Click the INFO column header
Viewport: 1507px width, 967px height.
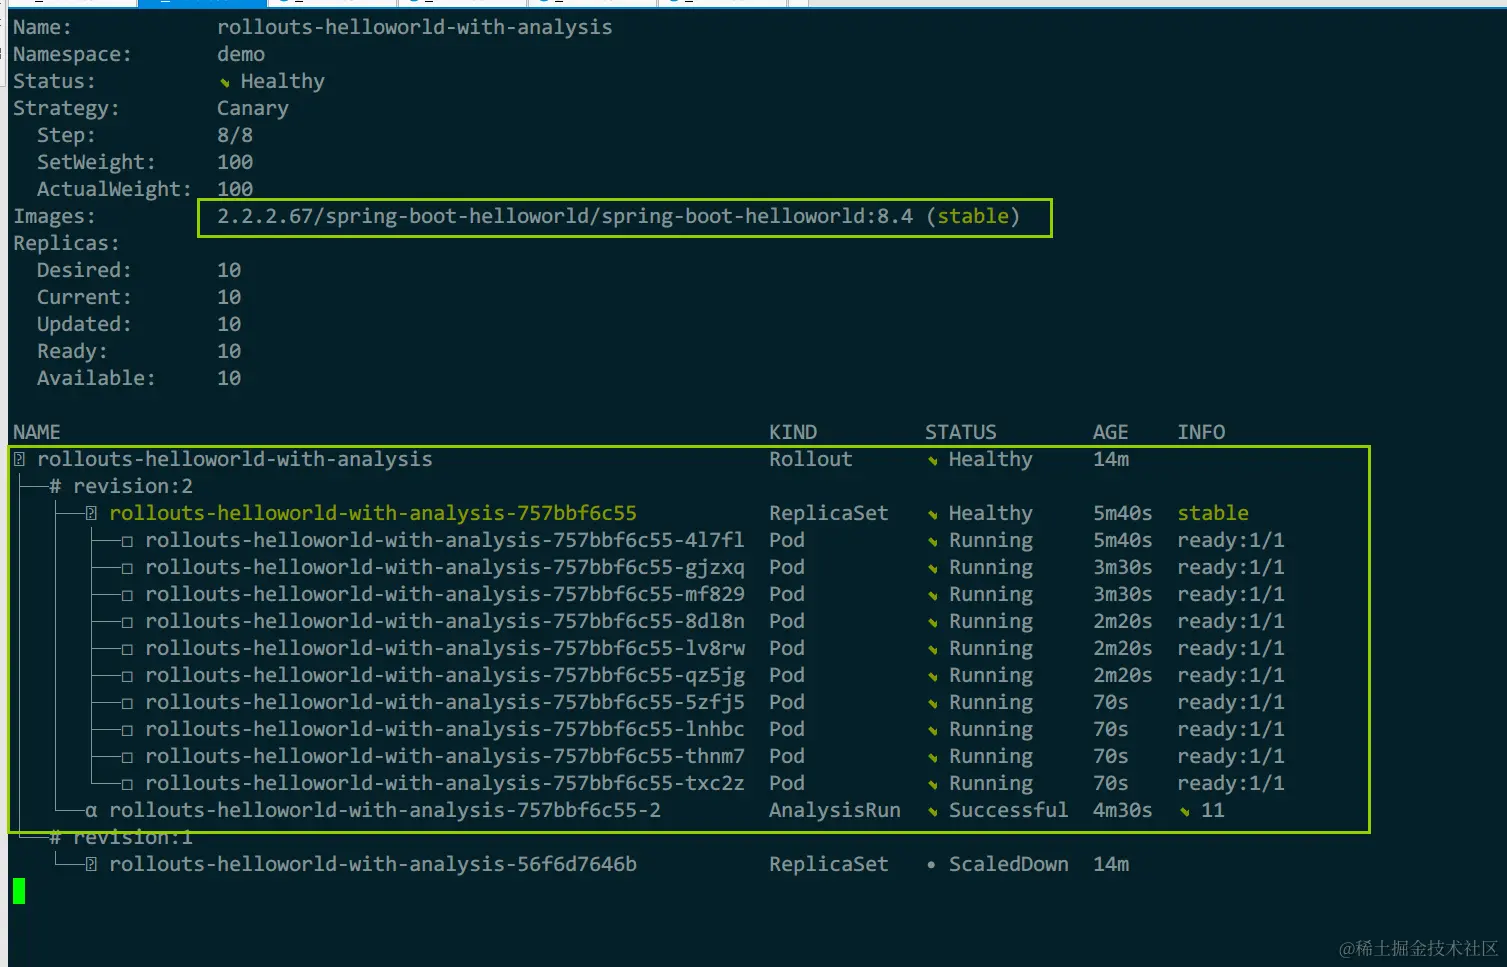[x=1201, y=432]
